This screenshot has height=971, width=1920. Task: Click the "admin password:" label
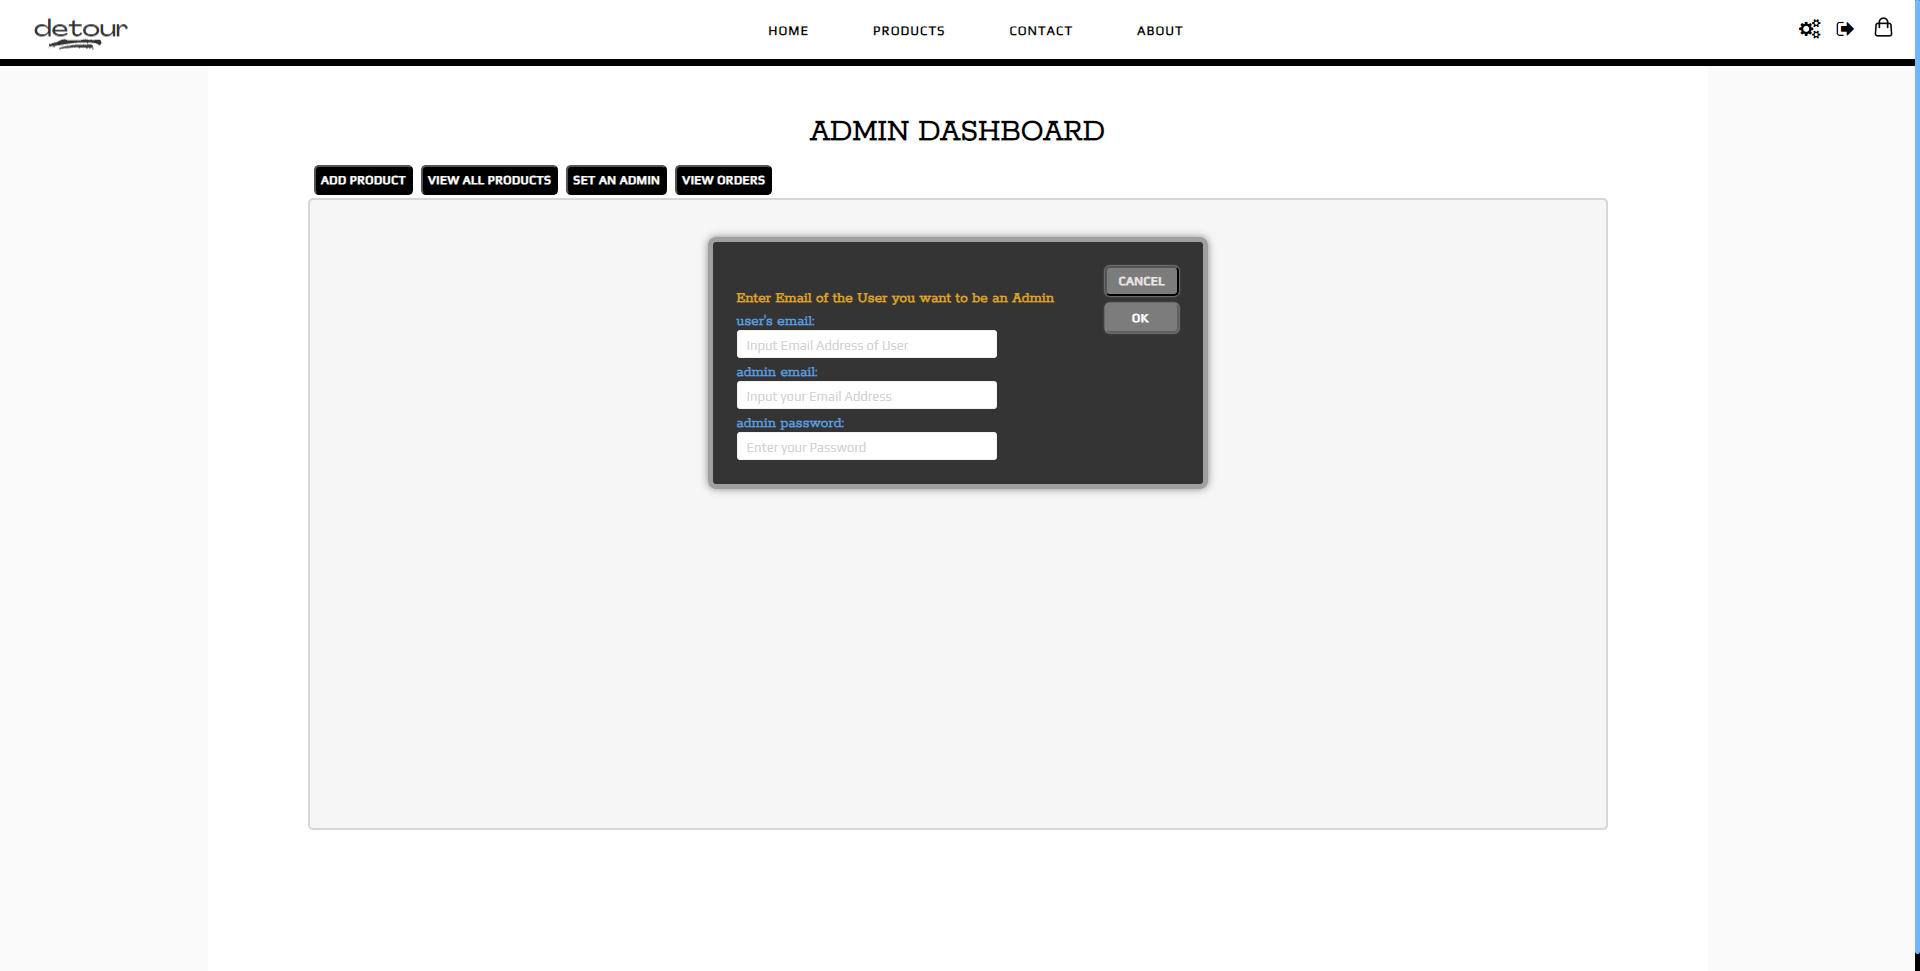coord(790,423)
